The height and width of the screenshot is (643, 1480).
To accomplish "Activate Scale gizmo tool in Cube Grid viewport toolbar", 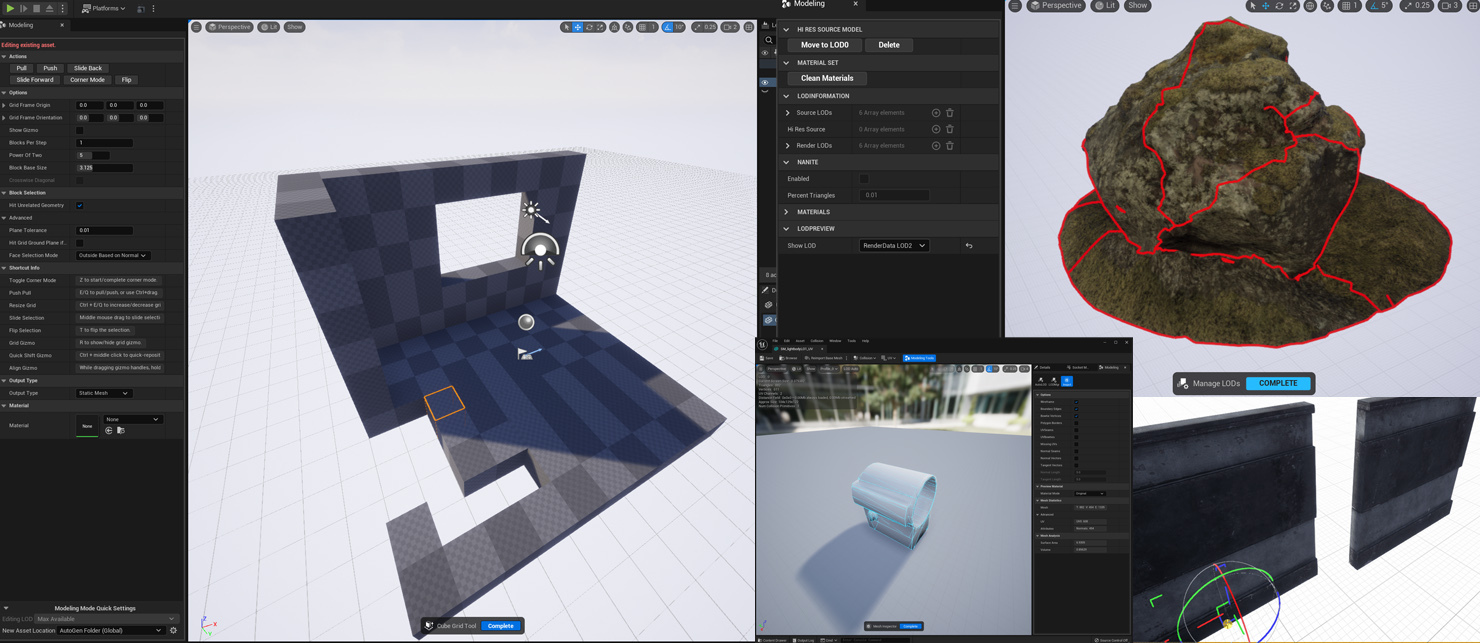I will pyautogui.click(x=601, y=27).
